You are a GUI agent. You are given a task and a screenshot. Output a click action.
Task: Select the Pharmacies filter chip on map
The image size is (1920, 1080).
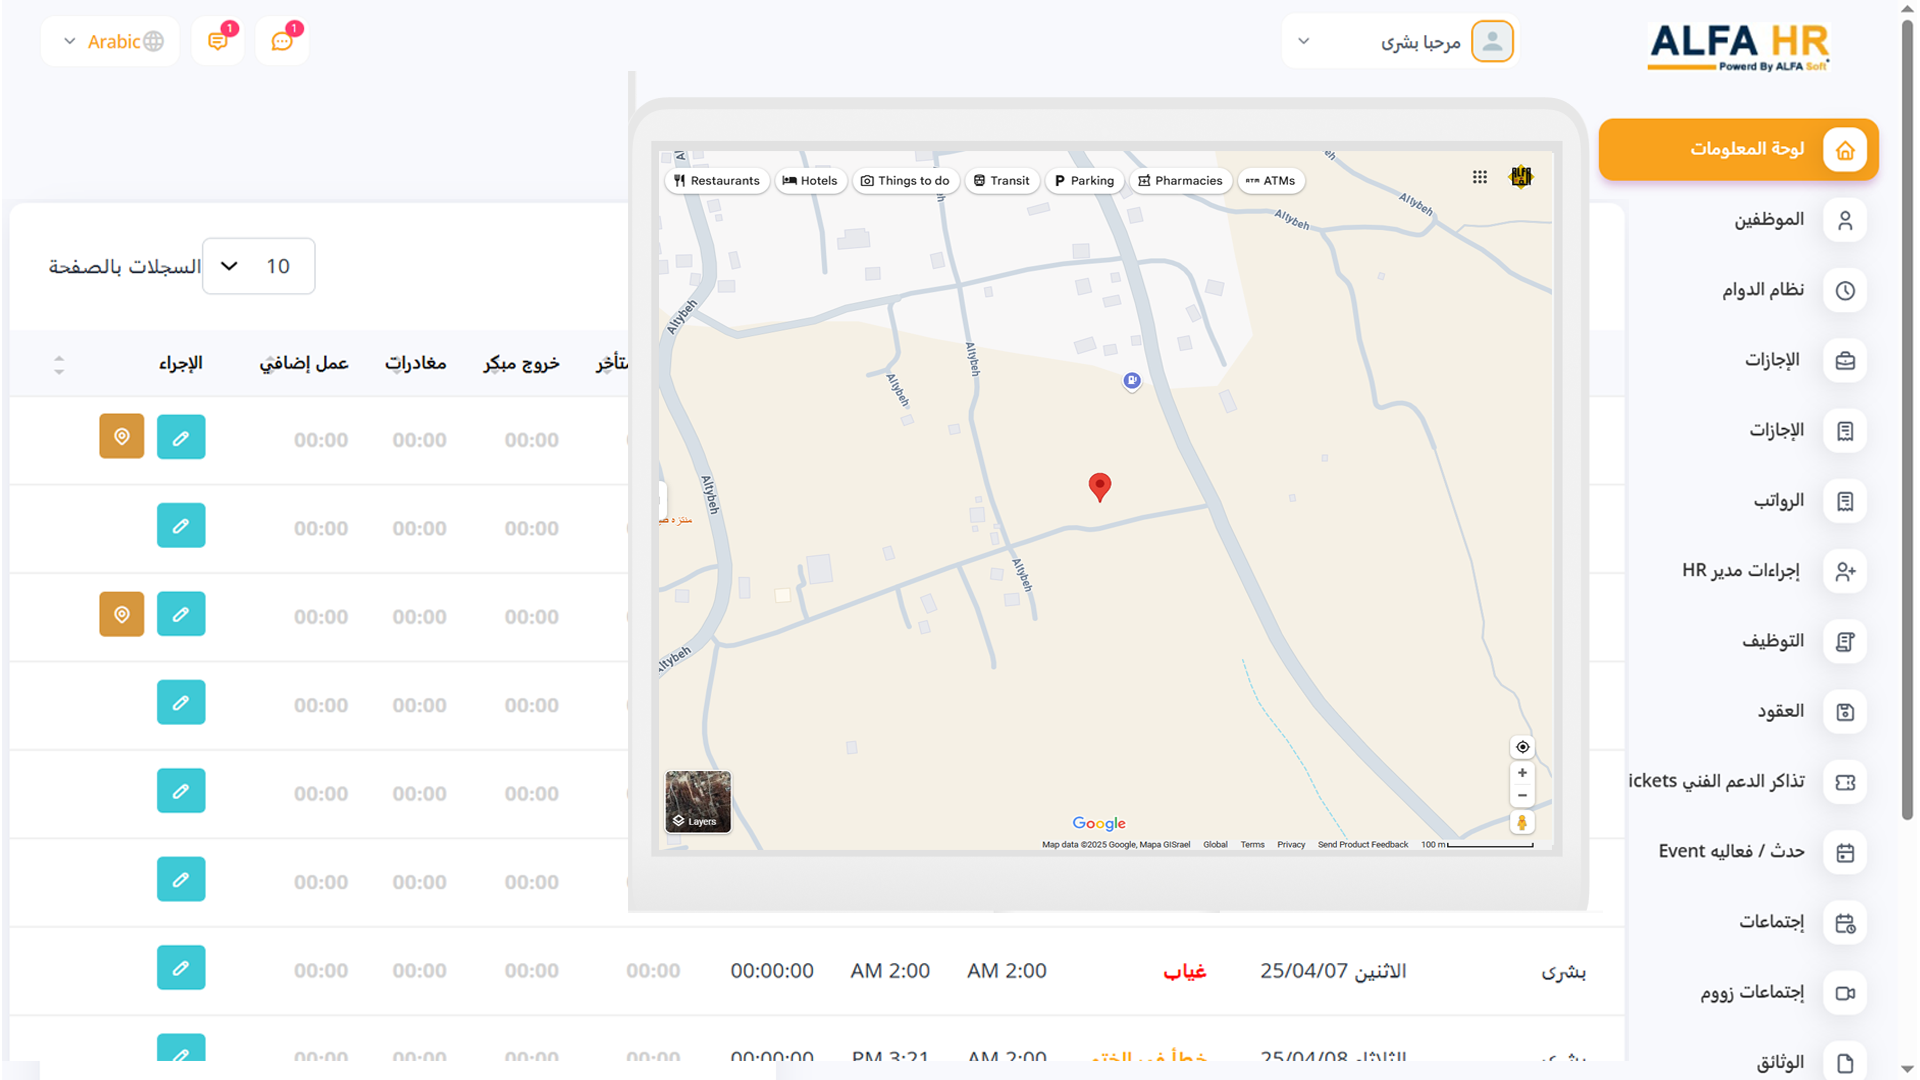click(1180, 181)
